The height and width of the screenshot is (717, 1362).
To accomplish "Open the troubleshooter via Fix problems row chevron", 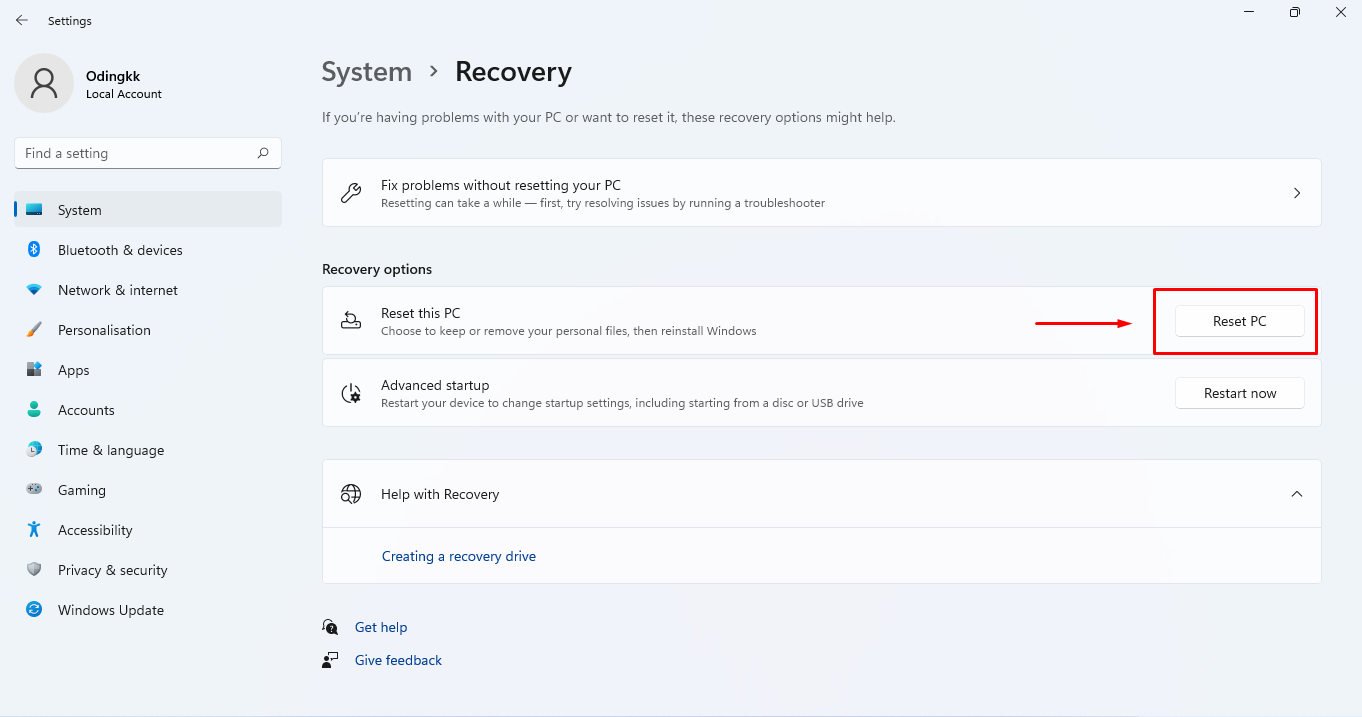I will click(1297, 192).
